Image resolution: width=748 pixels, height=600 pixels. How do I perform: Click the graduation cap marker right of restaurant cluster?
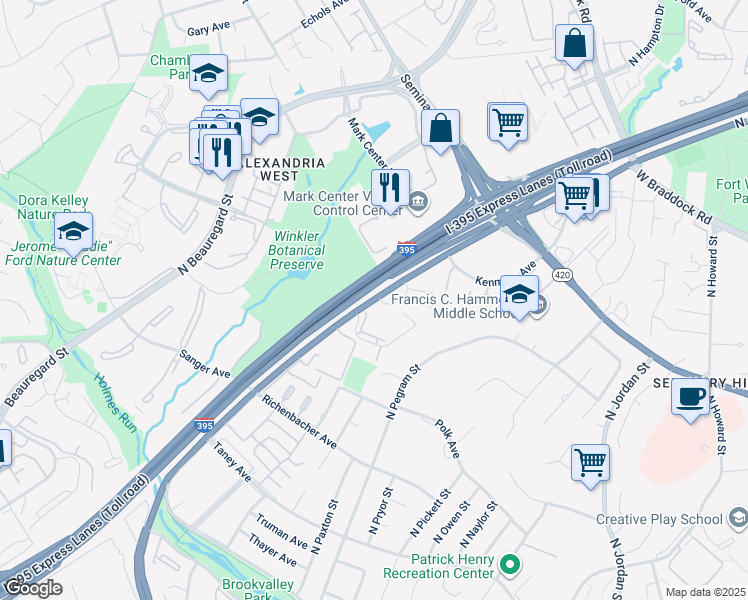tap(260, 119)
